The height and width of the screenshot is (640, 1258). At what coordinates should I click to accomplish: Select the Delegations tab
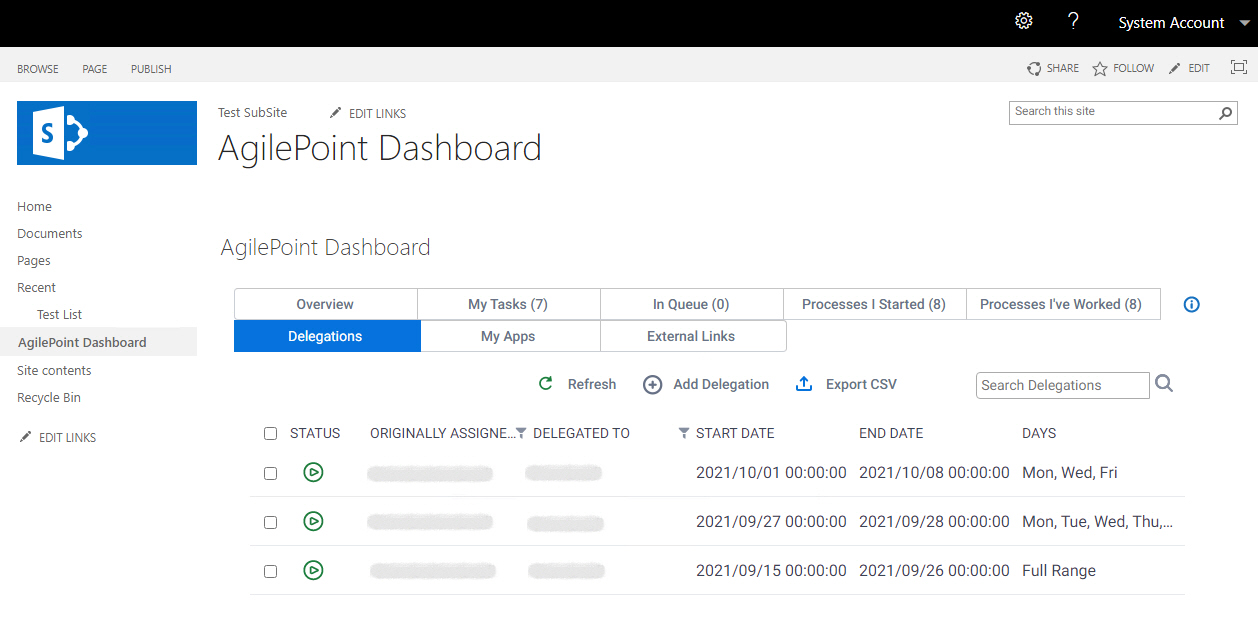click(x=325, y=336)
